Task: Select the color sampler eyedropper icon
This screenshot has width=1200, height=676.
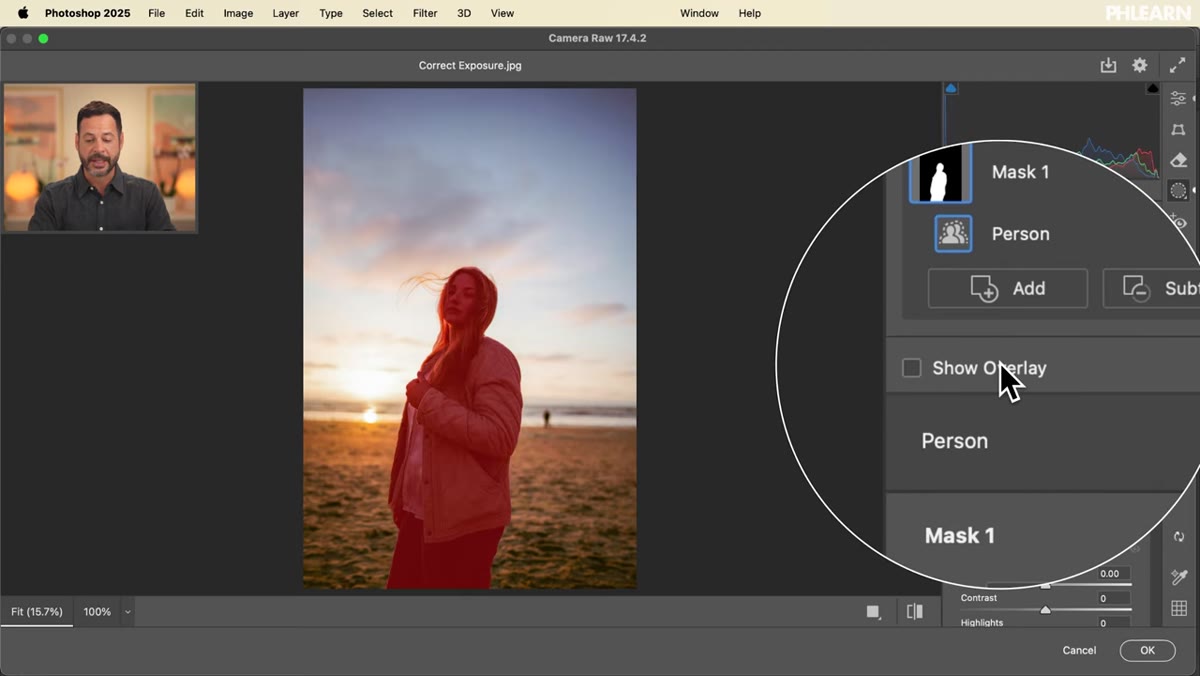Action: pyautogui.click(x=1179, y=577)
